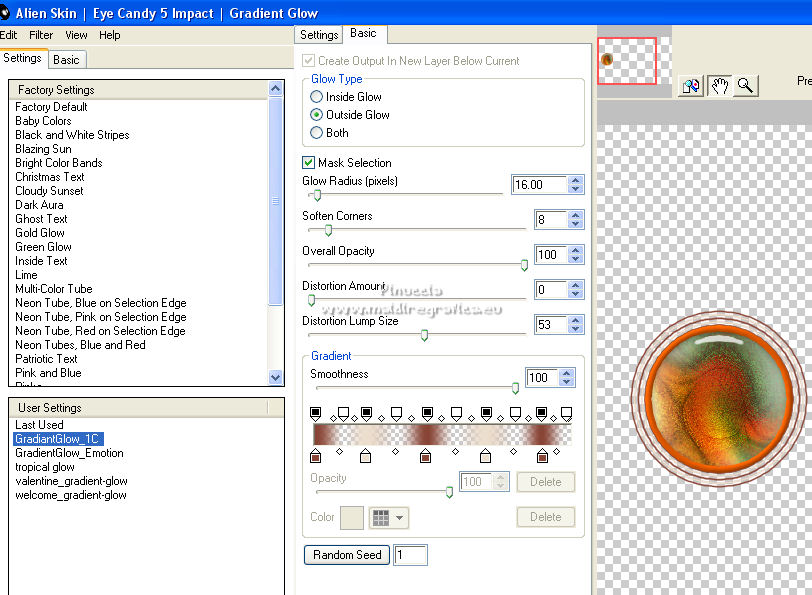Select Patriotic Text preset
The width and height of the screenshot is (812, 595).
tap(46, 359)
